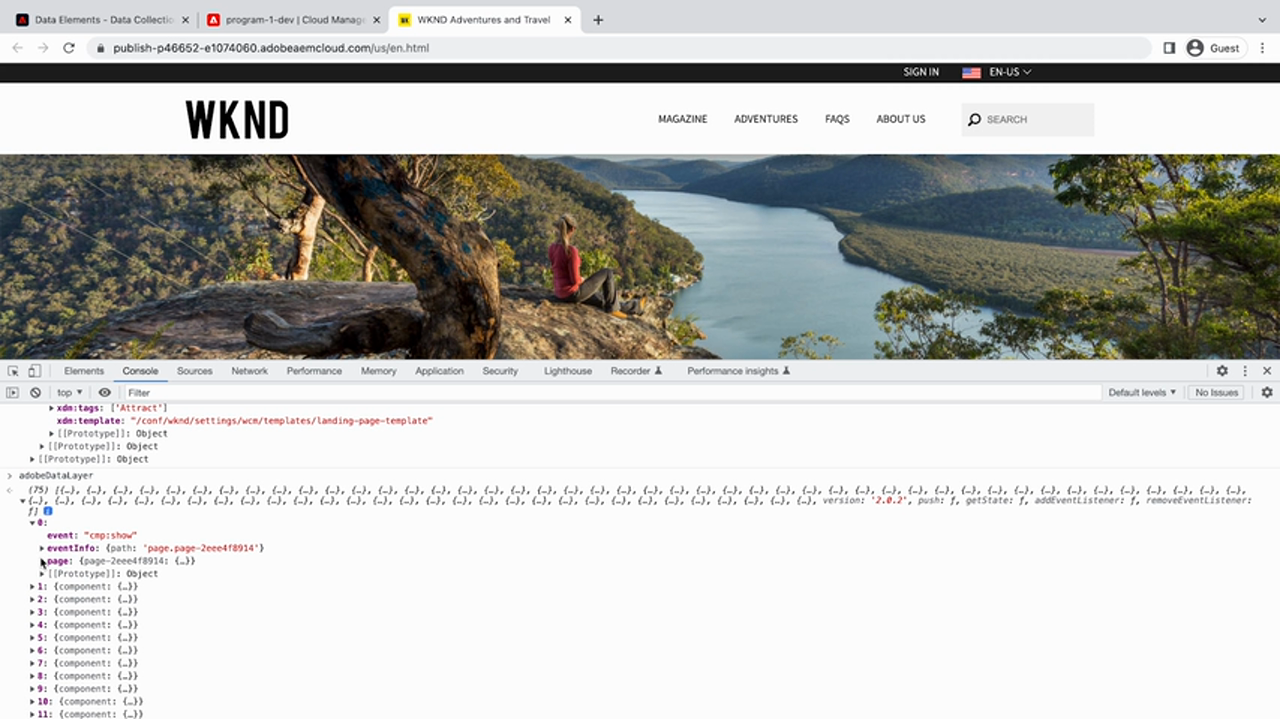Click the US flag icon
Screen dimensions: 1280x719
coord(971,72)
